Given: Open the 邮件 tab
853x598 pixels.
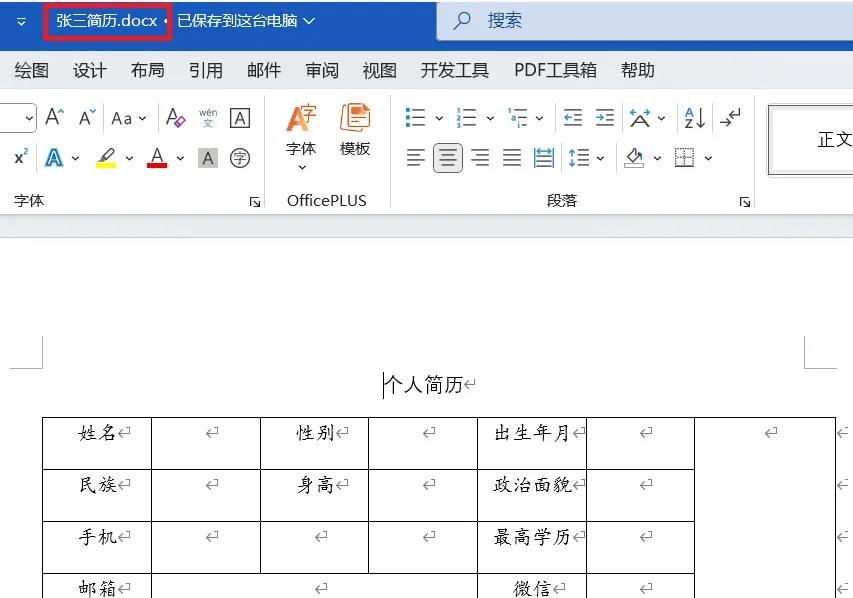Looking at the screenshot, I should tap(264, 70).
